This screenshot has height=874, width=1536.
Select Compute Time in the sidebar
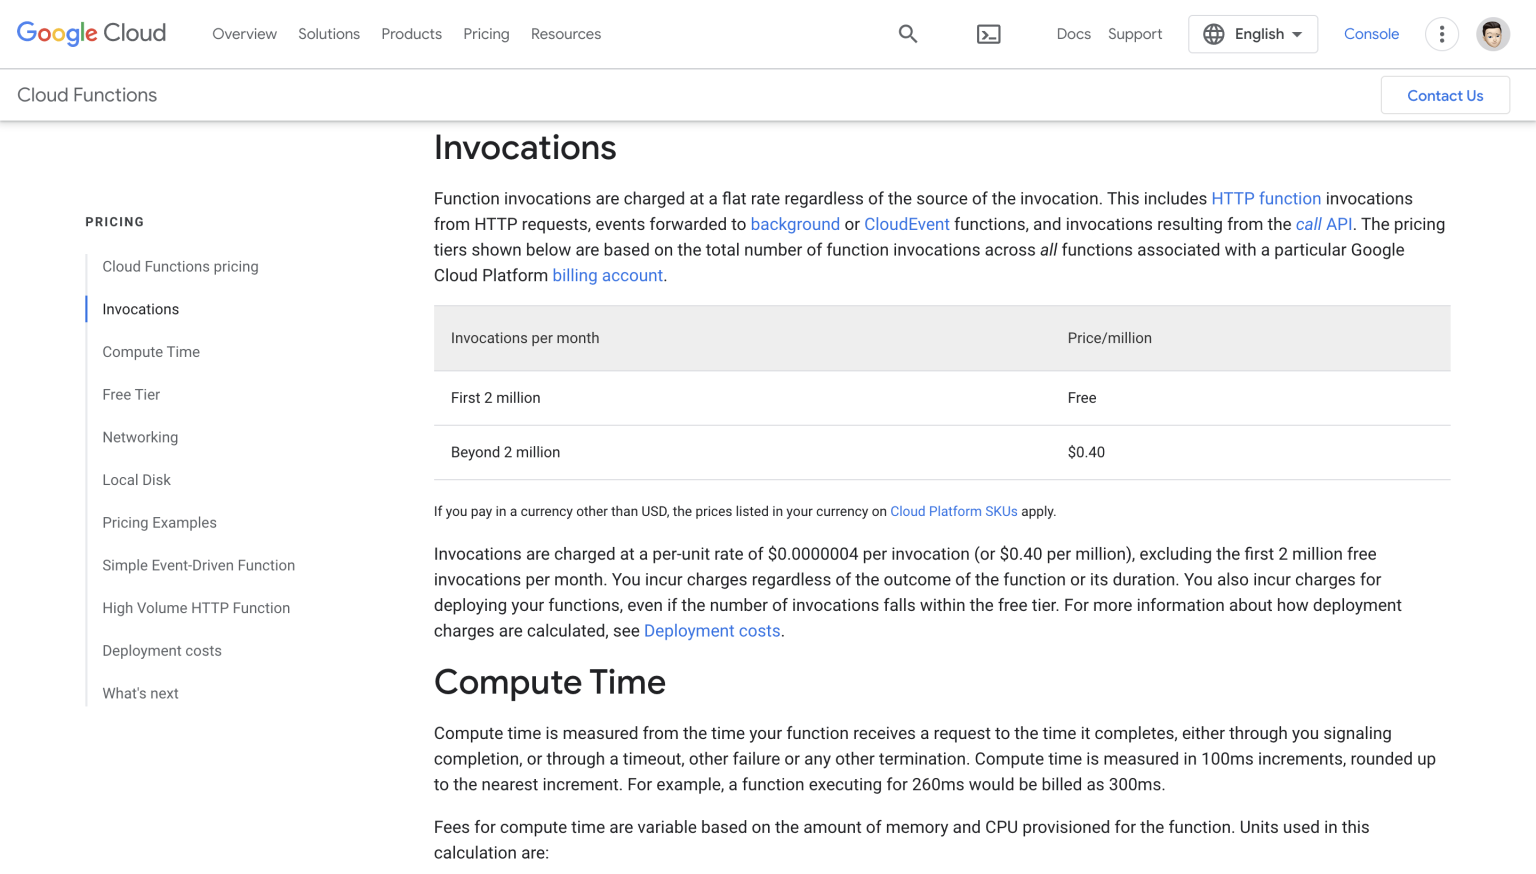151,351
